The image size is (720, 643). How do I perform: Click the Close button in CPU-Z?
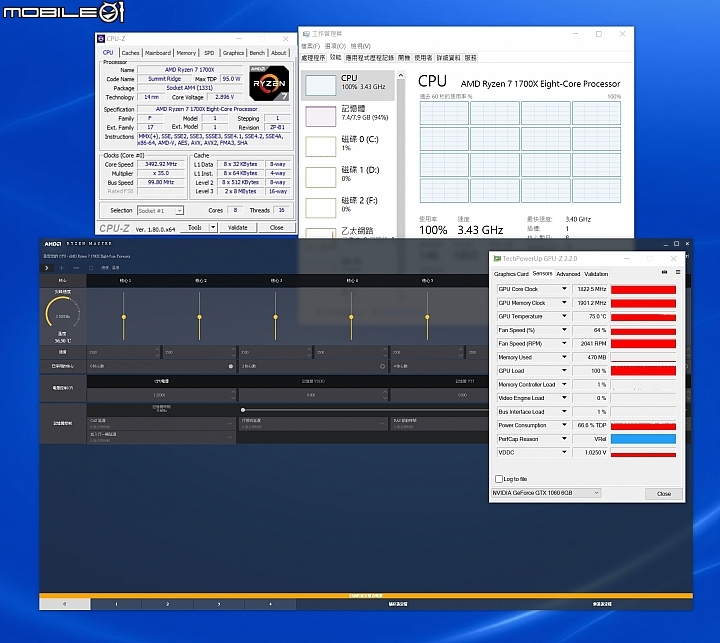276,227
